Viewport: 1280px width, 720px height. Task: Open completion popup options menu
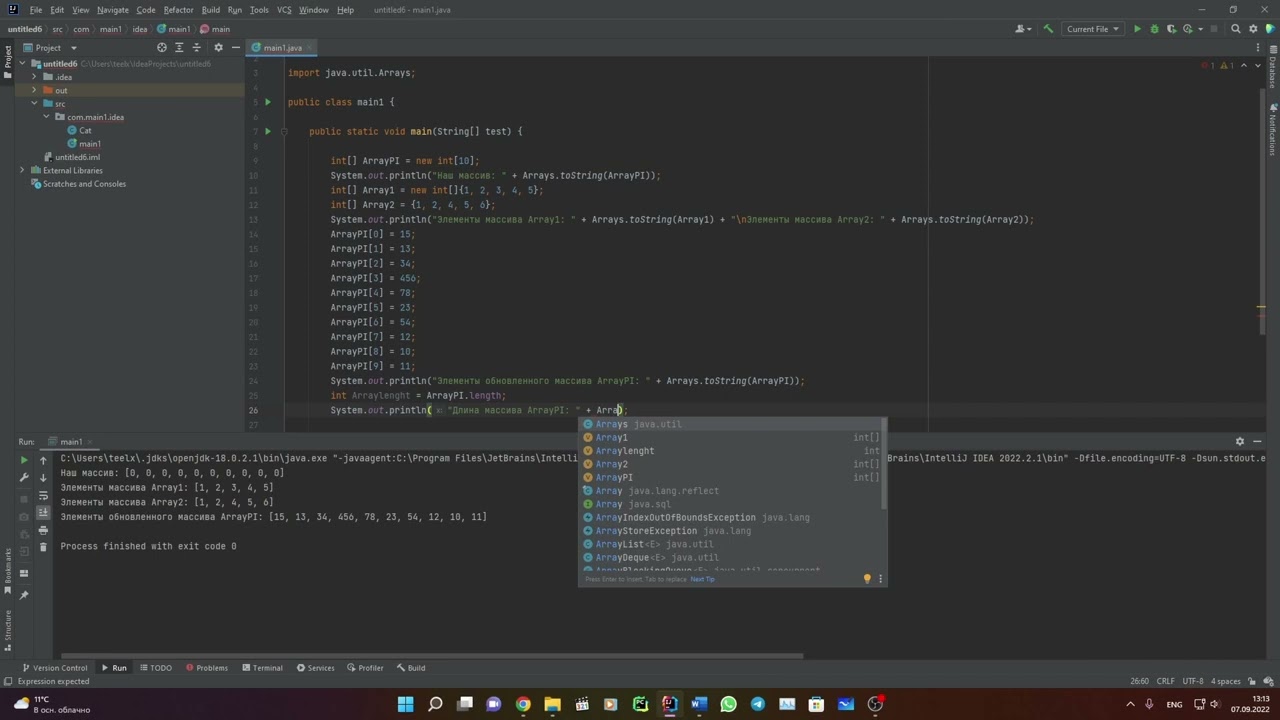pyautogui.click(x=880, y=578)
